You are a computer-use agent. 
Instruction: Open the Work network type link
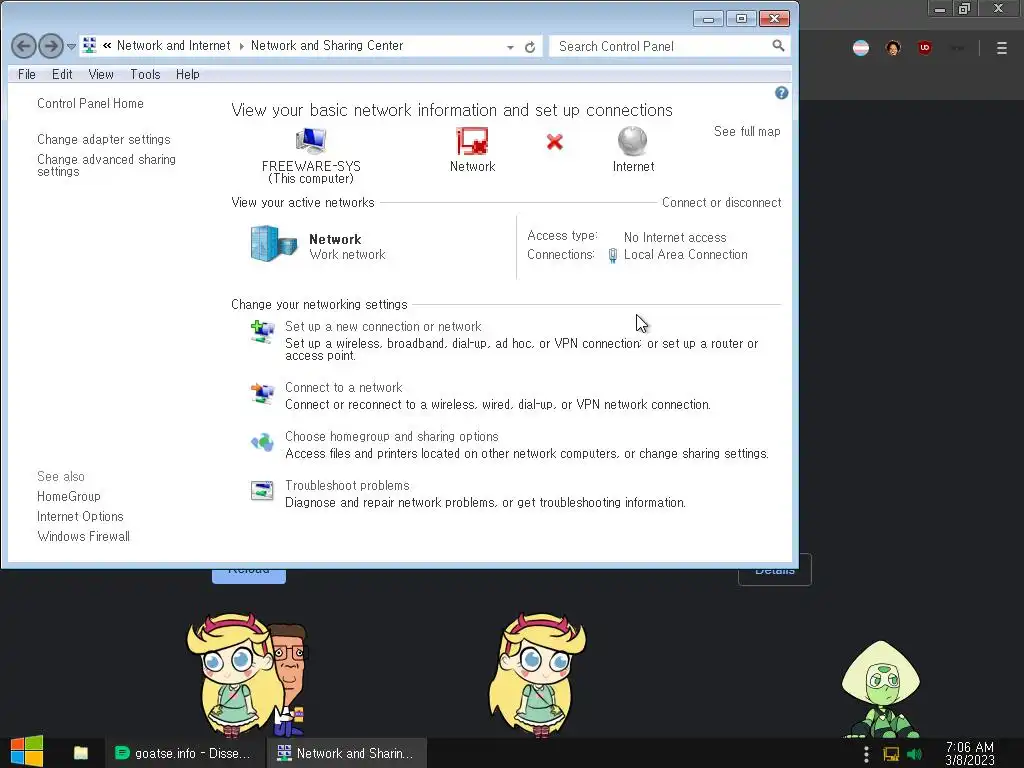(347, 255)
